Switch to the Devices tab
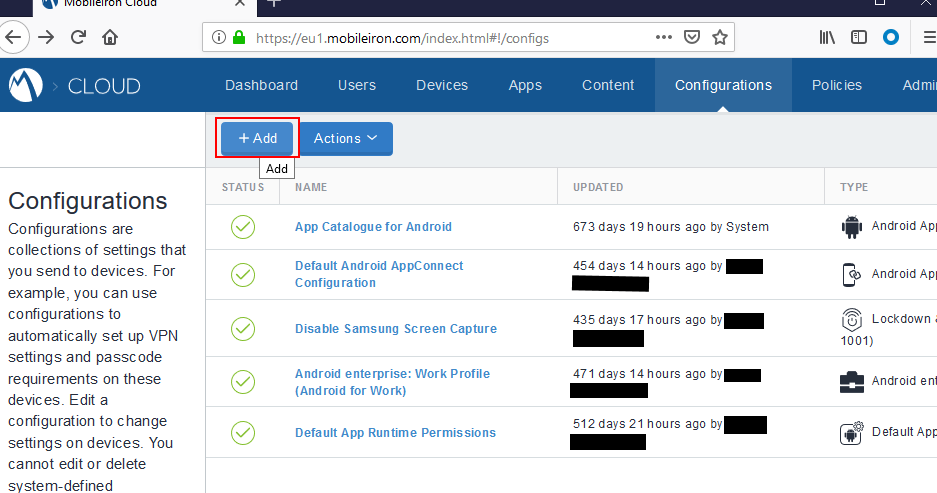This screenshot has height=493, width=937. 441,85
